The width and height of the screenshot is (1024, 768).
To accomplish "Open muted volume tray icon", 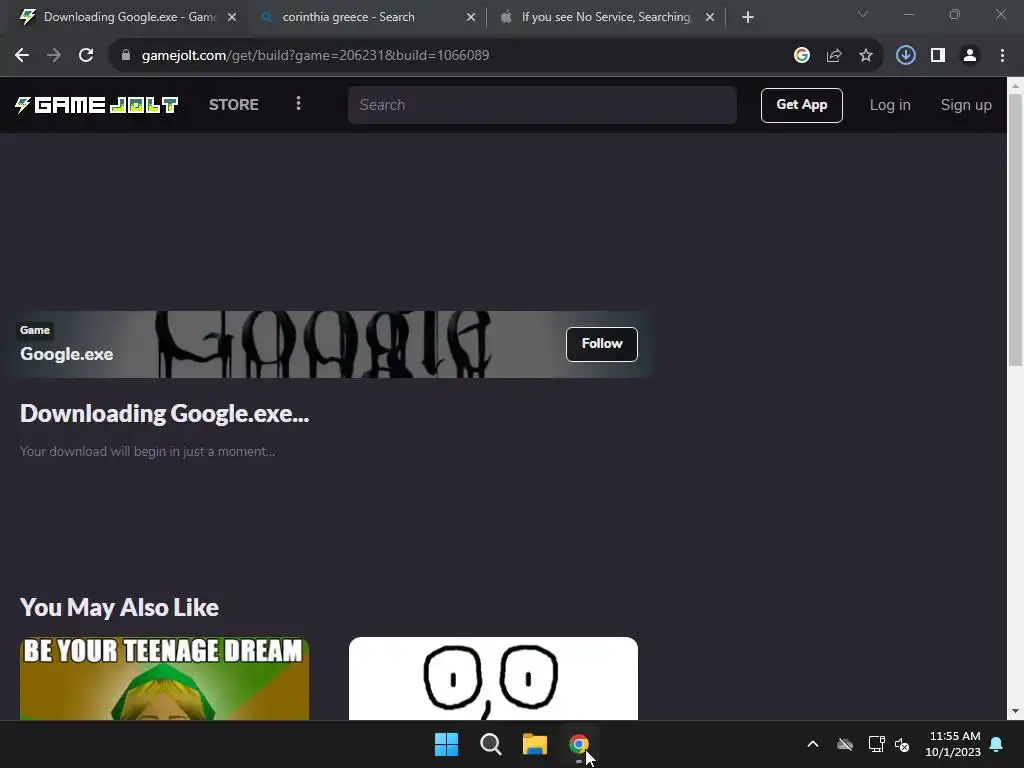I will tap(903, 744).
